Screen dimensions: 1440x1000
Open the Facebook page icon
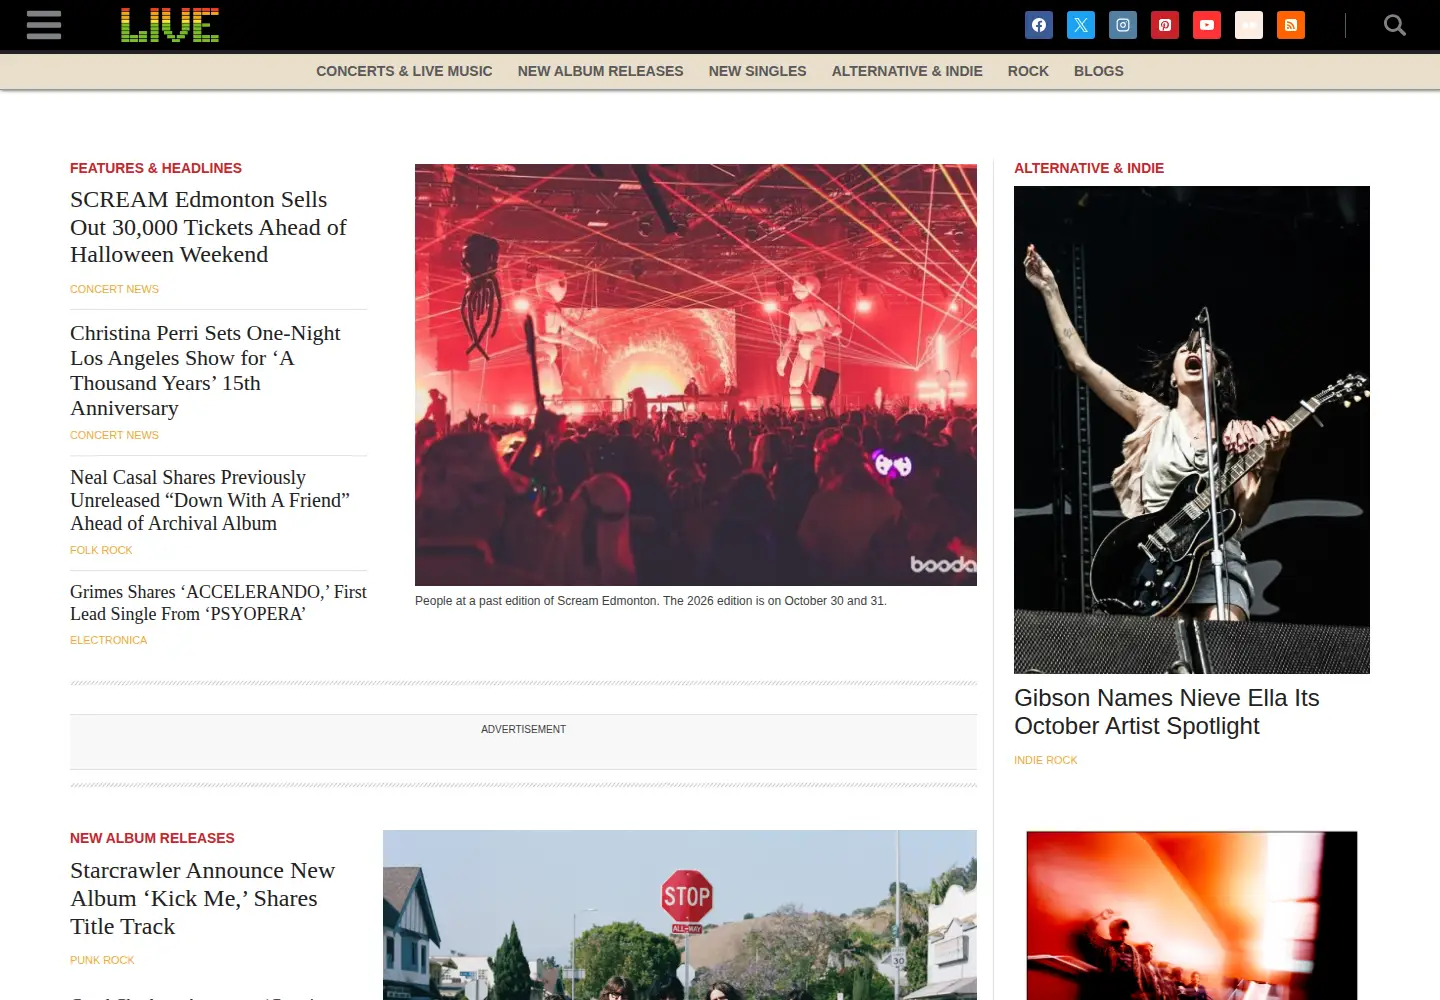[1039, 25]
